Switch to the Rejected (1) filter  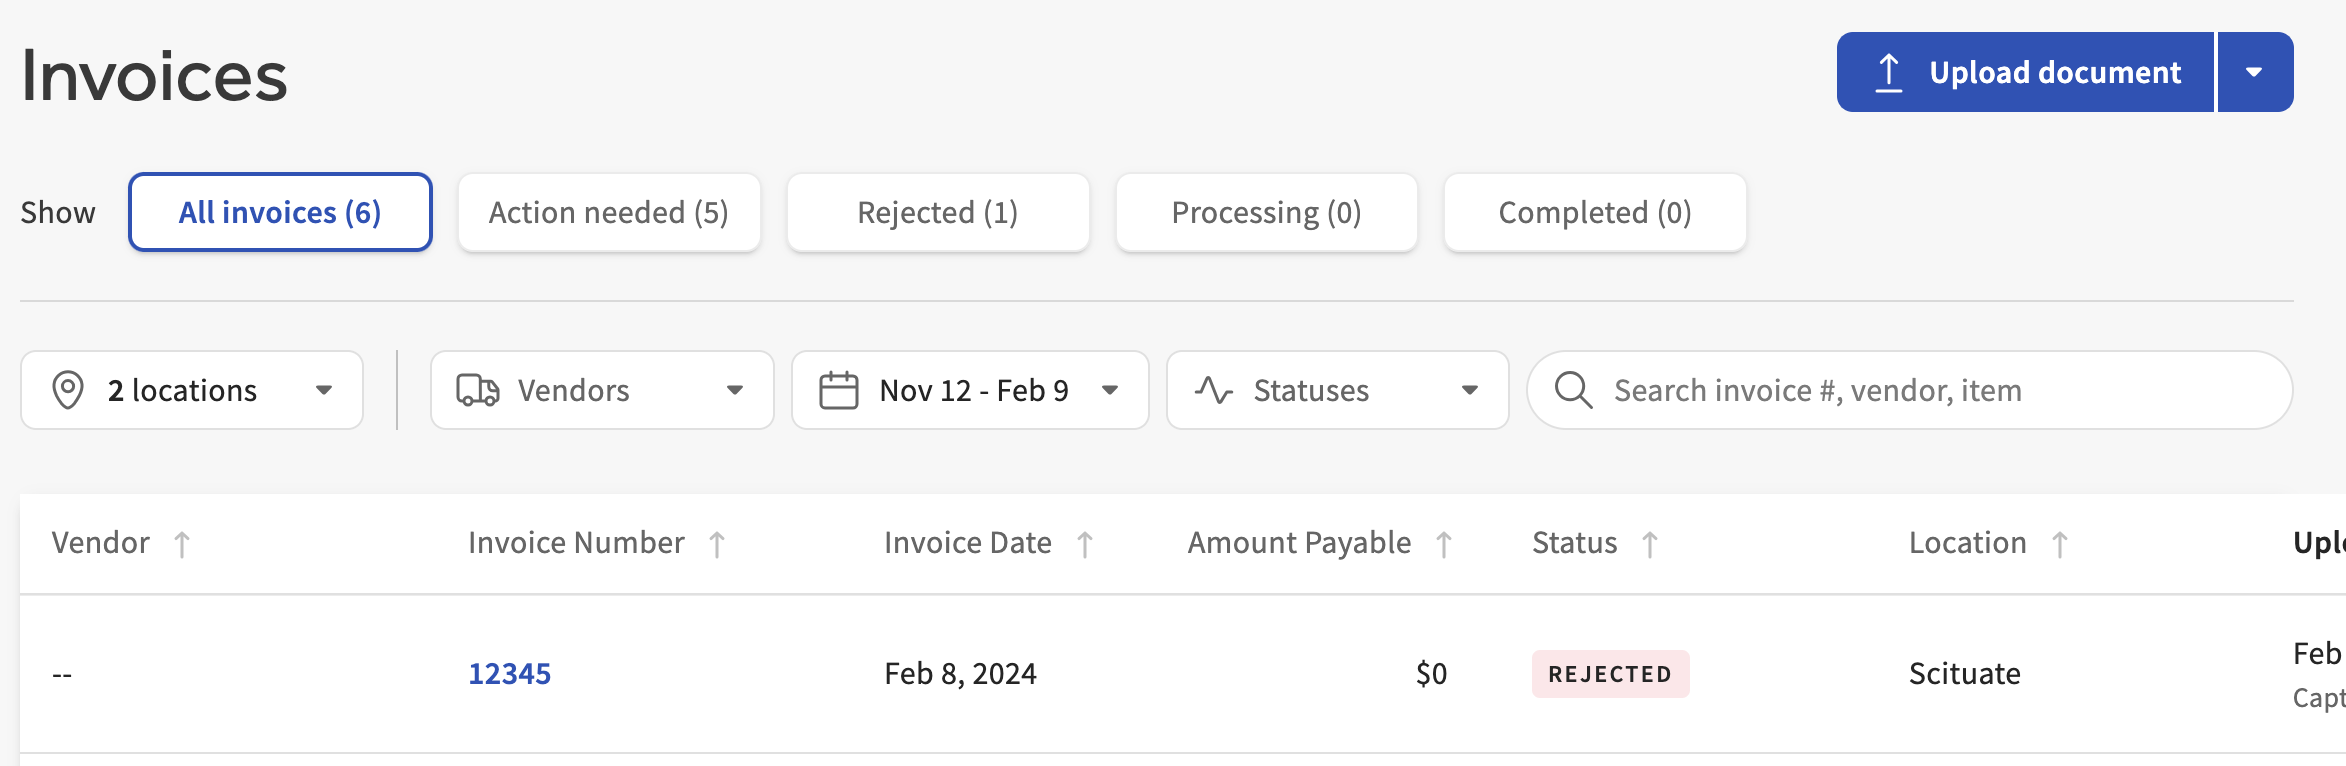click(x=937, y=212)
